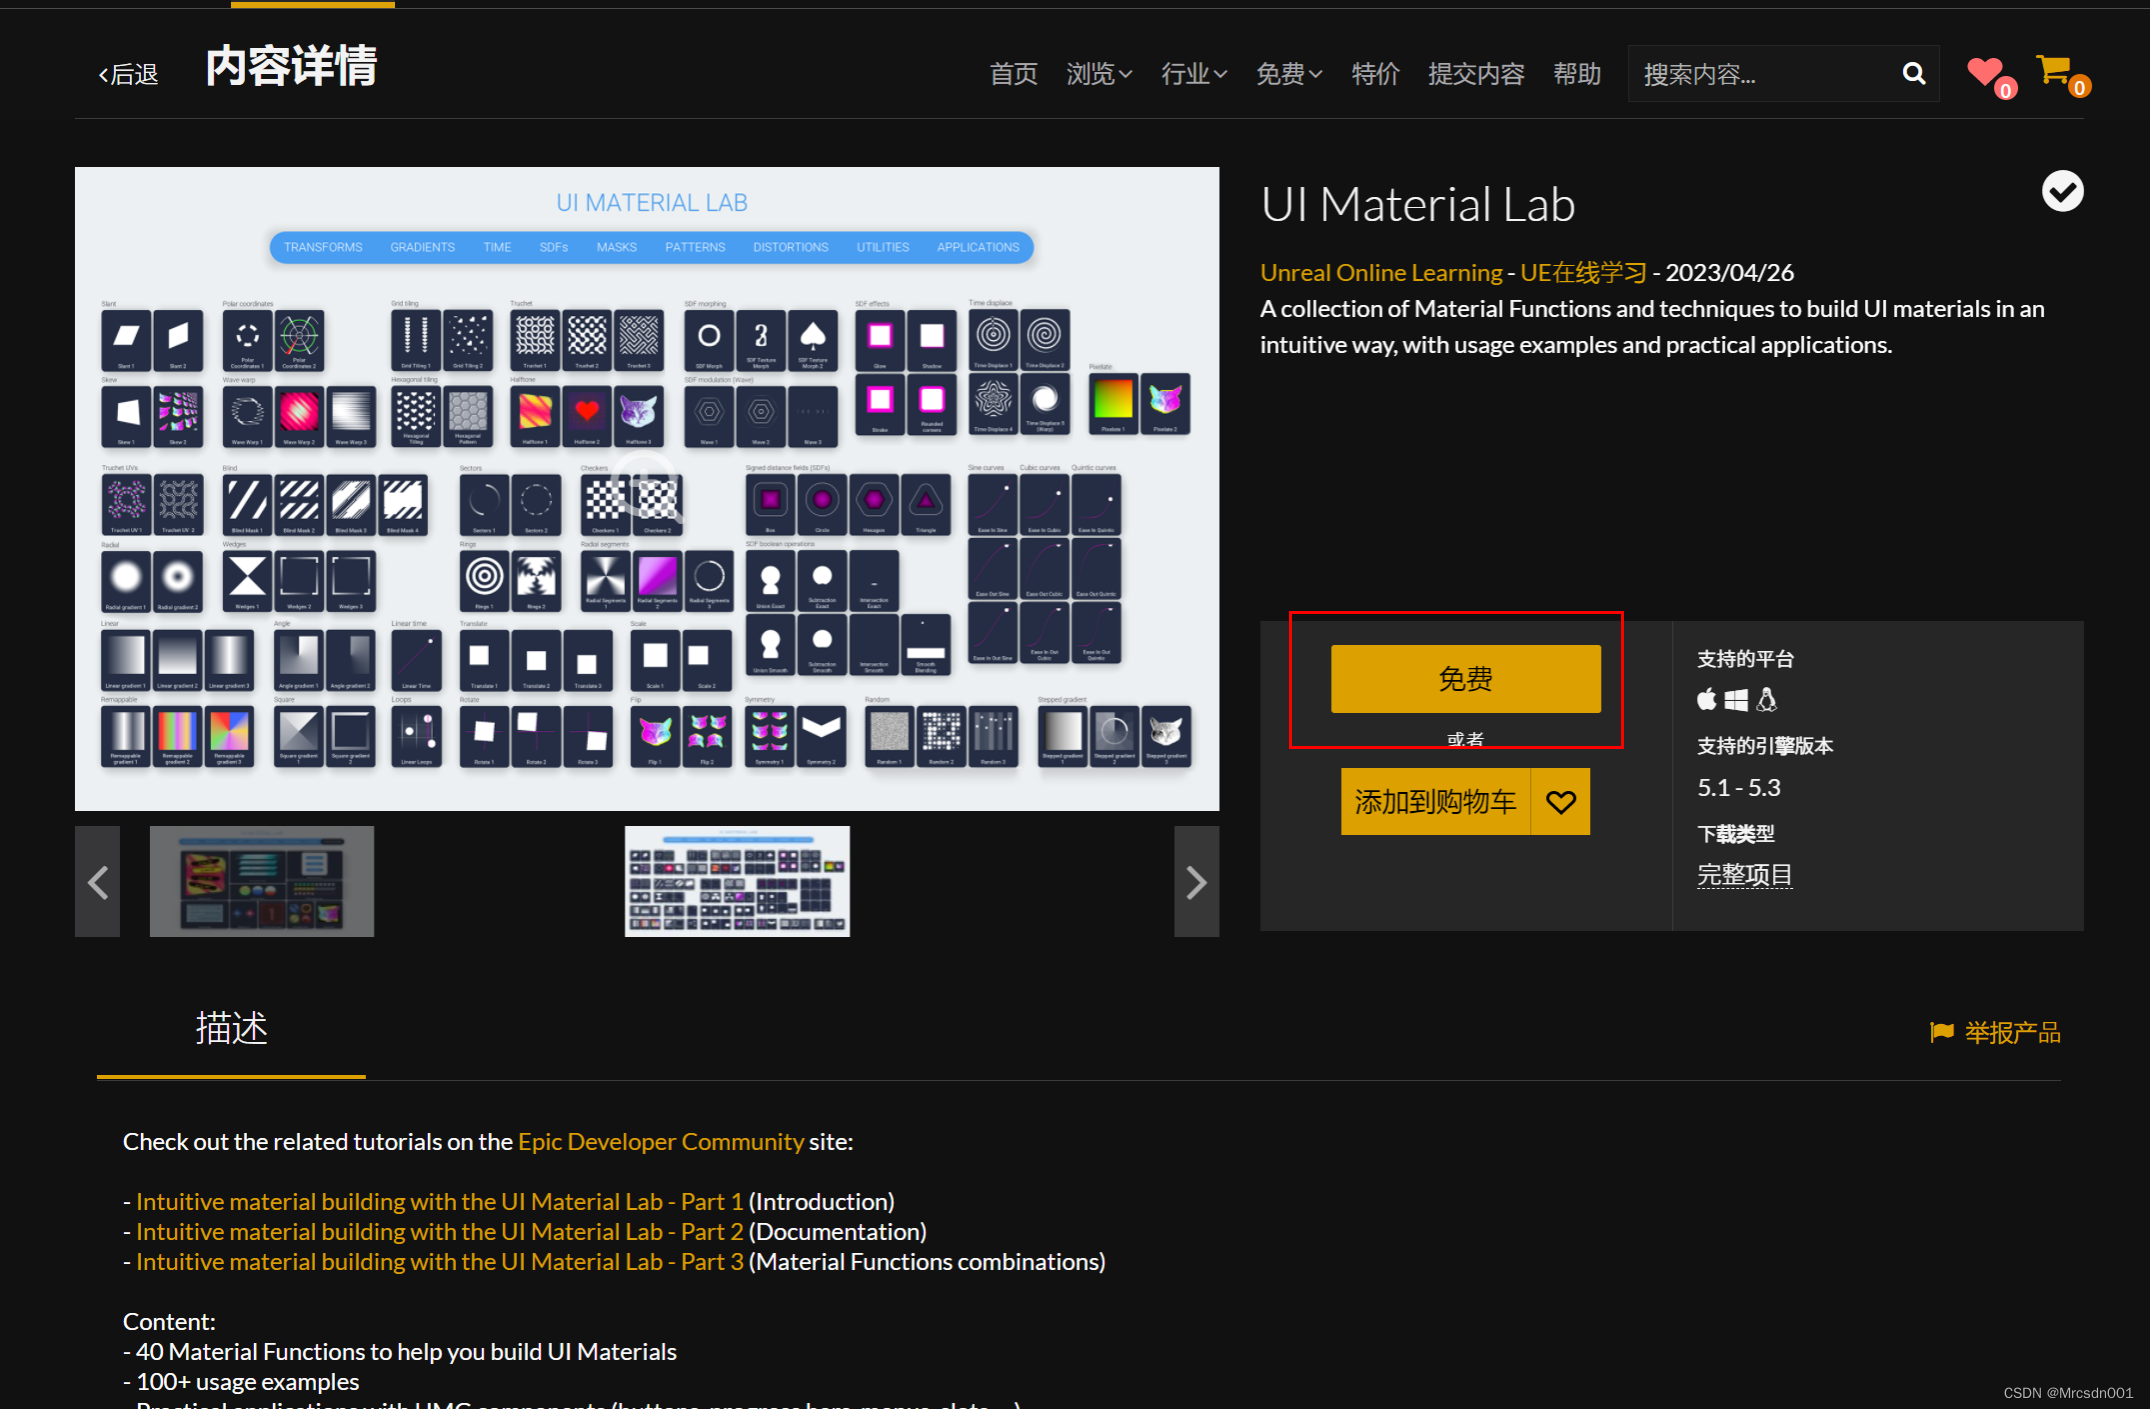2150x1409 pixels.
Task: Open the 行业 dropdown menu
Action: [x=1194, y=74]
